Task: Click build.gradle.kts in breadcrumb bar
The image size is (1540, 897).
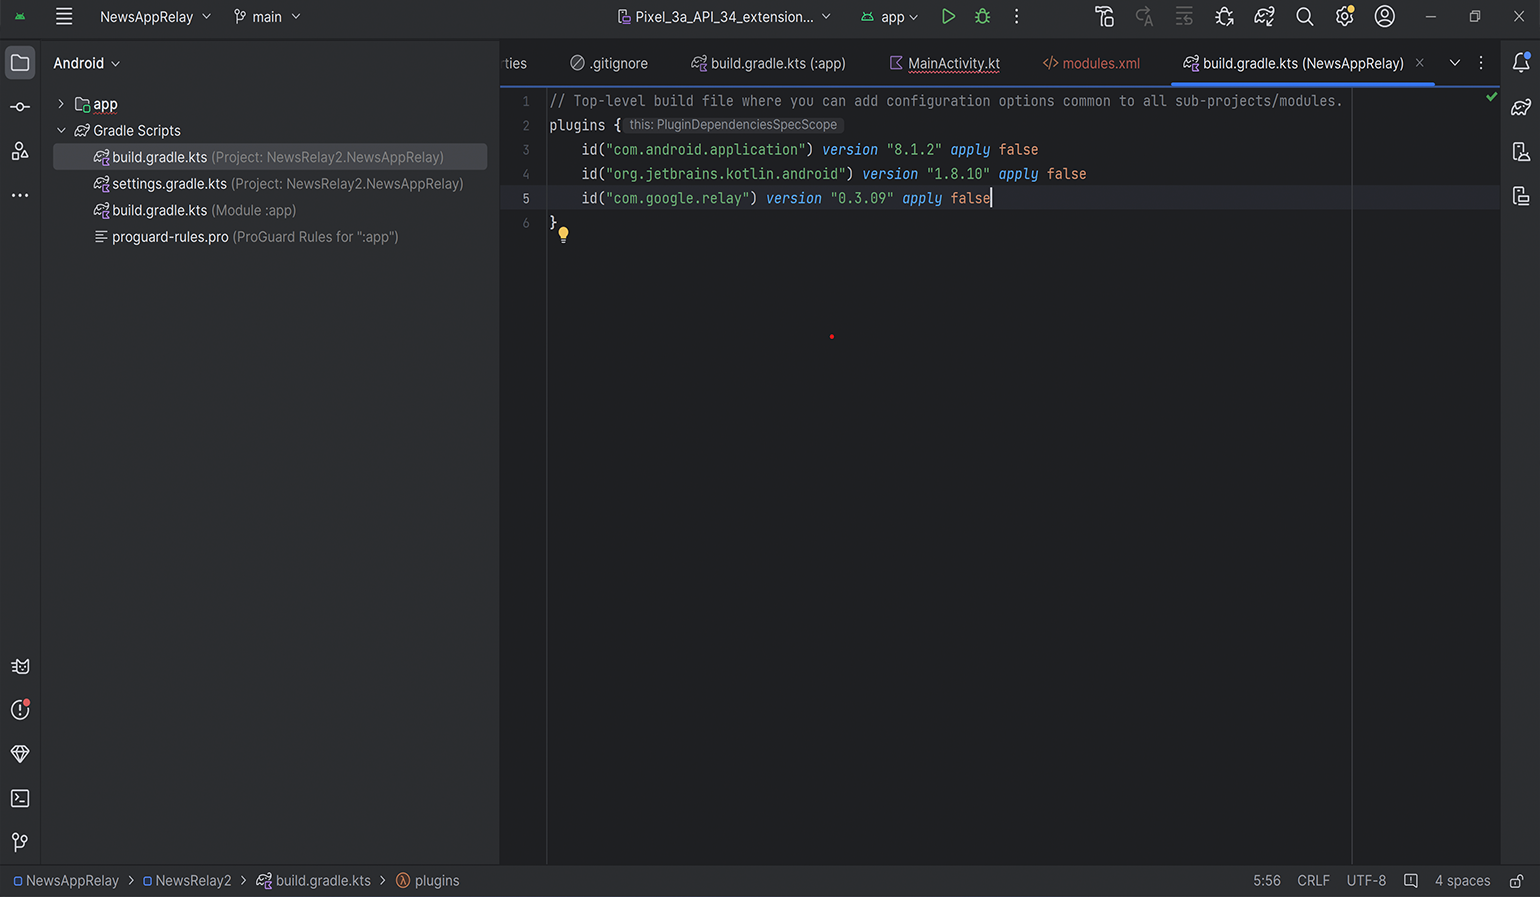Action: click(x=314, y=881)
